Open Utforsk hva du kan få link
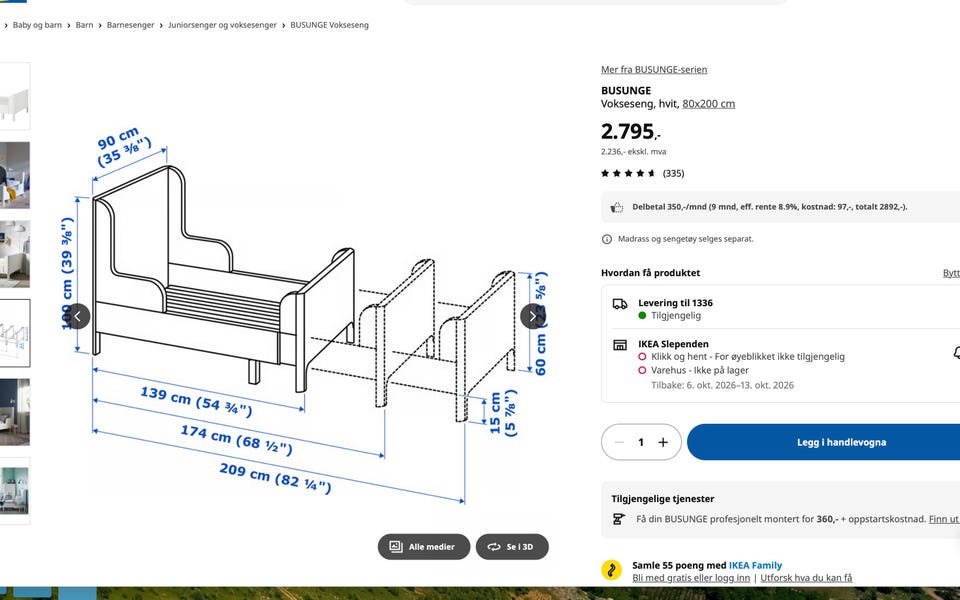960x600 pixels. pos(806,578)
